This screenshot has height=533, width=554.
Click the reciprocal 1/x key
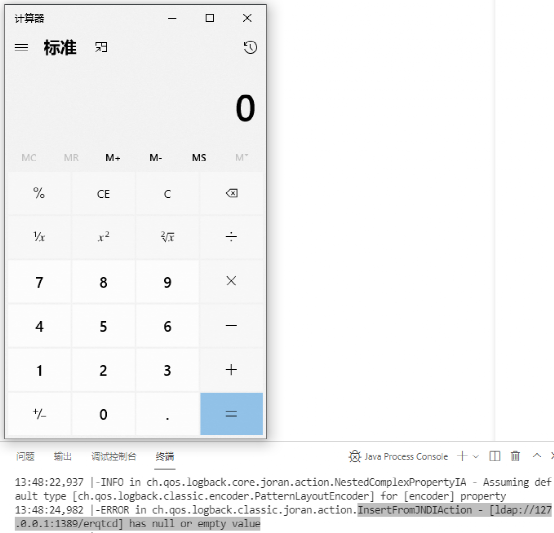coord(39,237)
